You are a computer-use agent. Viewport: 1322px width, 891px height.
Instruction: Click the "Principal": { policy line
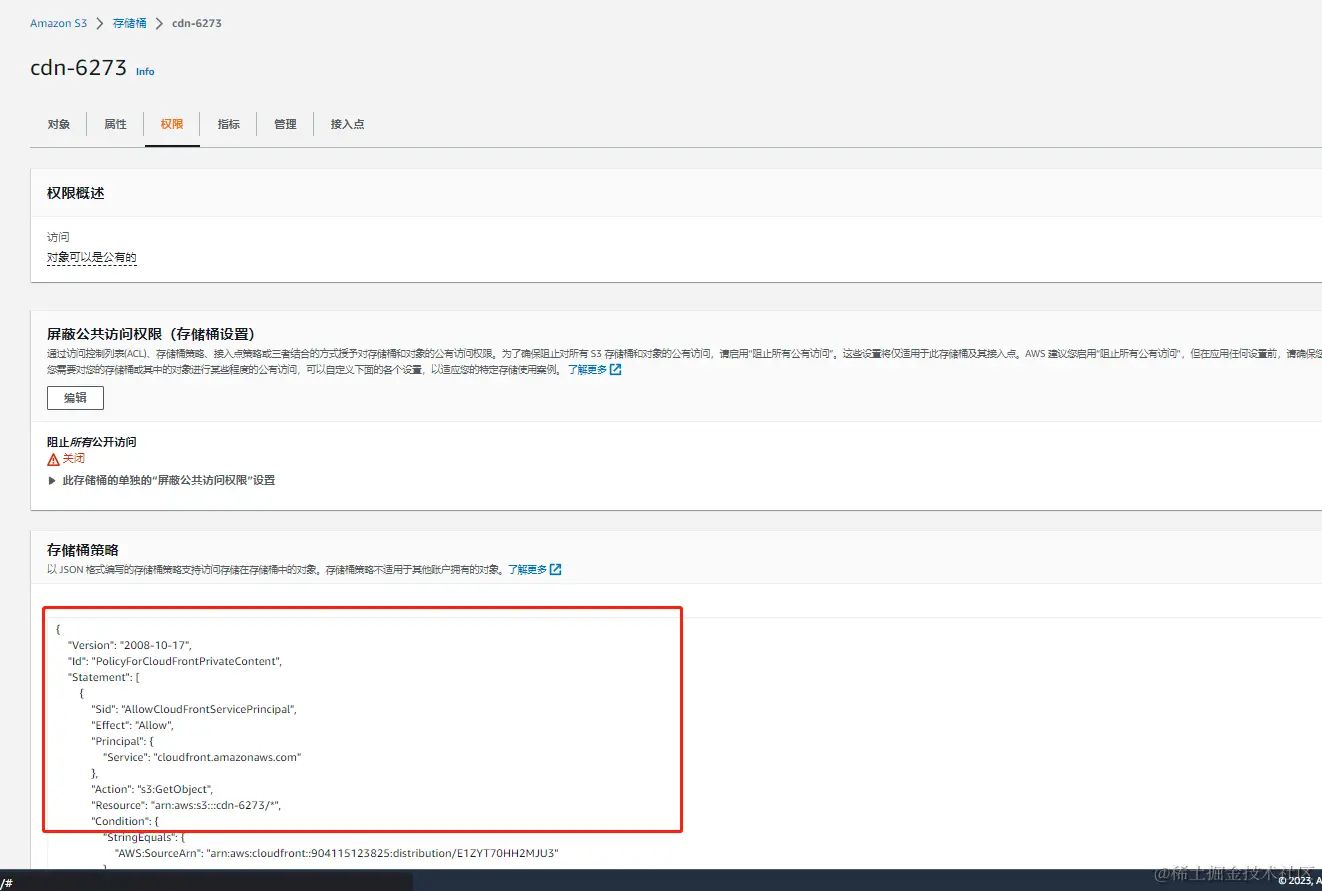point(125,741)
